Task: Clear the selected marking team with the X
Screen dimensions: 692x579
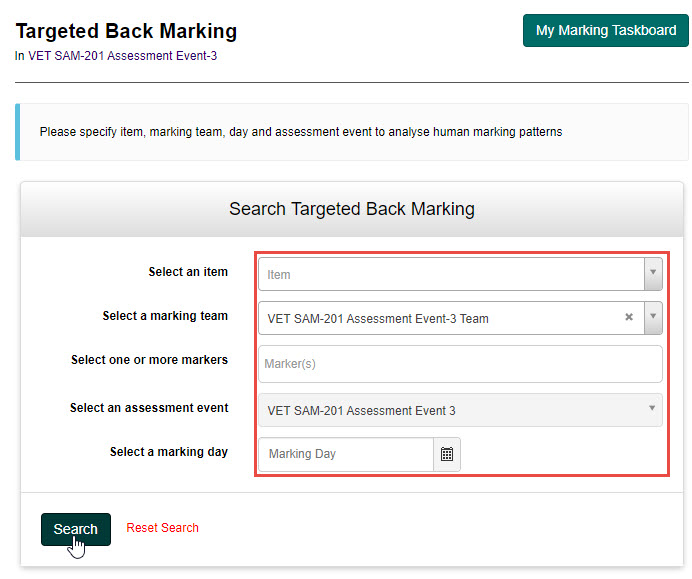Action: click(629, 317)
